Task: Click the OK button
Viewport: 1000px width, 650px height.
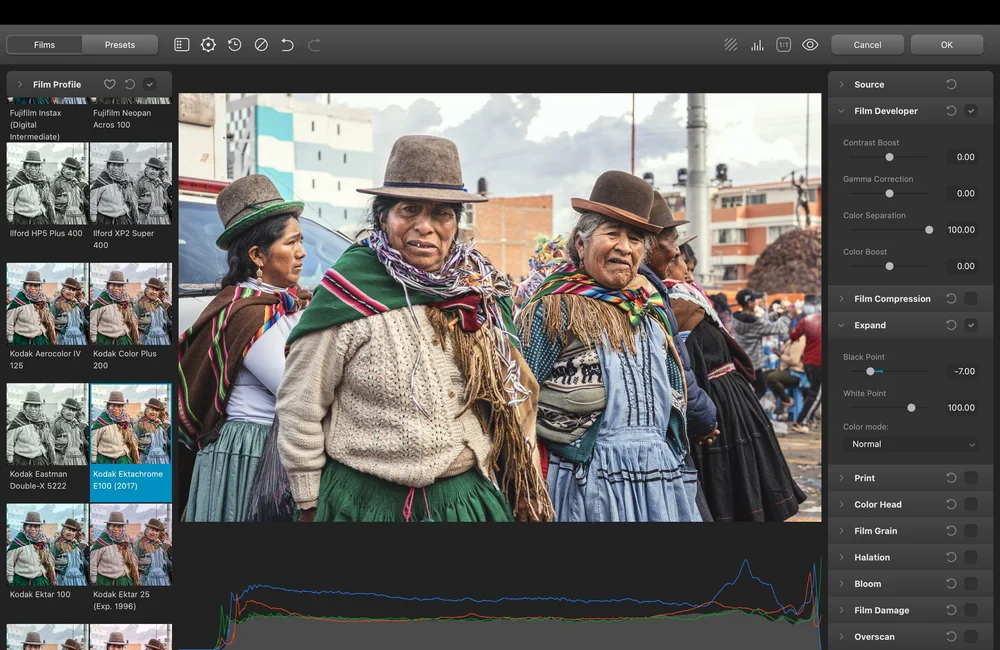Action: (x=946, y=45)
